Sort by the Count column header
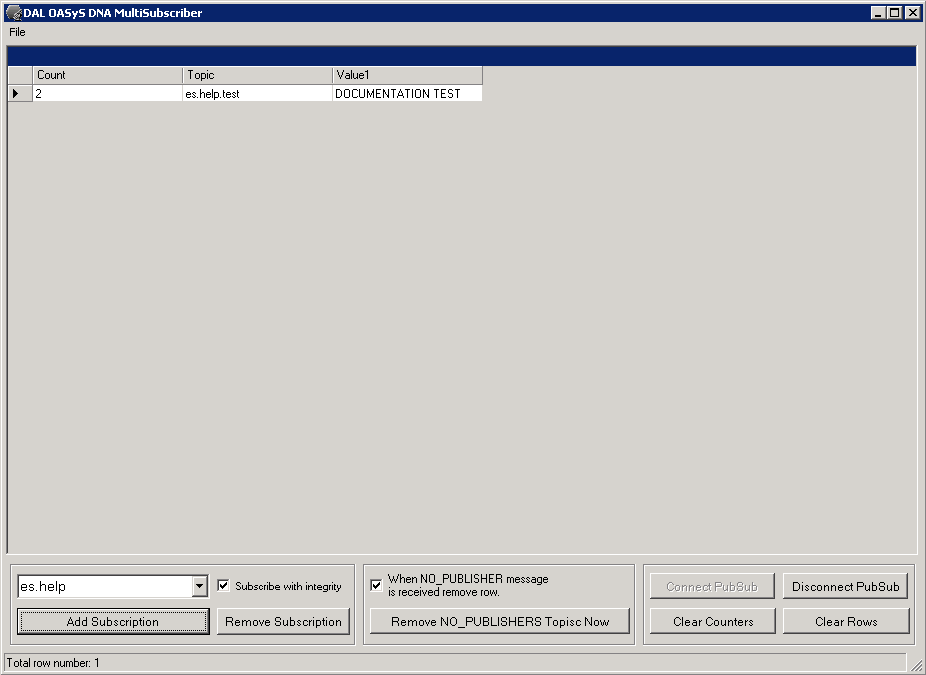 coord(108,75)
